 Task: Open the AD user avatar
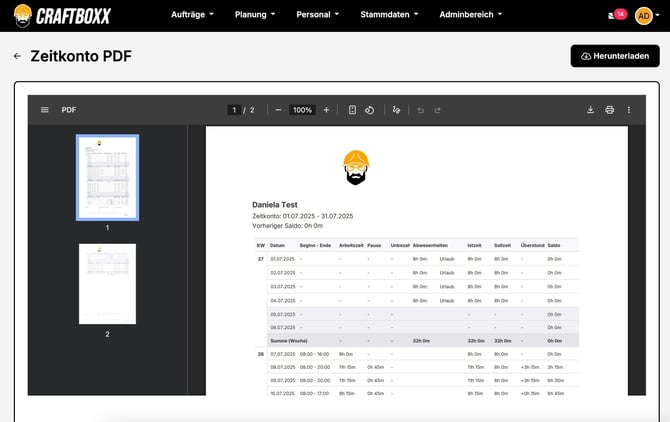tap(644, 15)
